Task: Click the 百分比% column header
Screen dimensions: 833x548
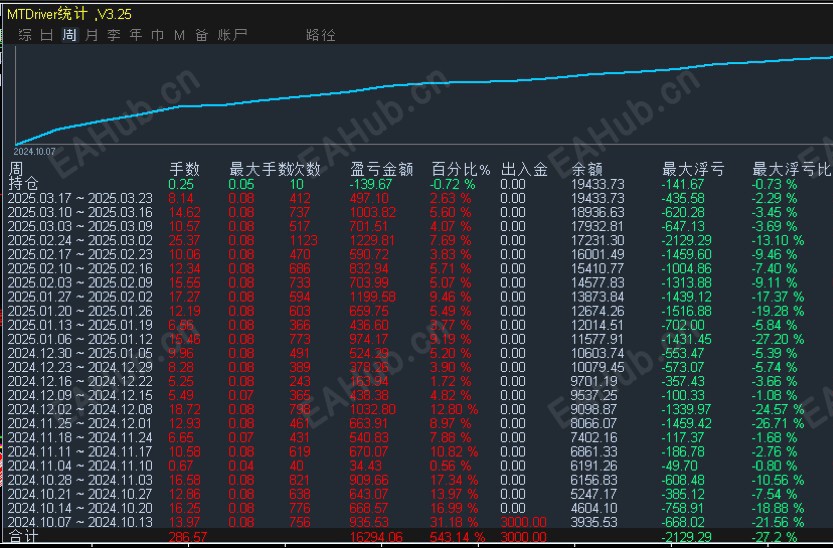Action: click(x=461, y=169)
